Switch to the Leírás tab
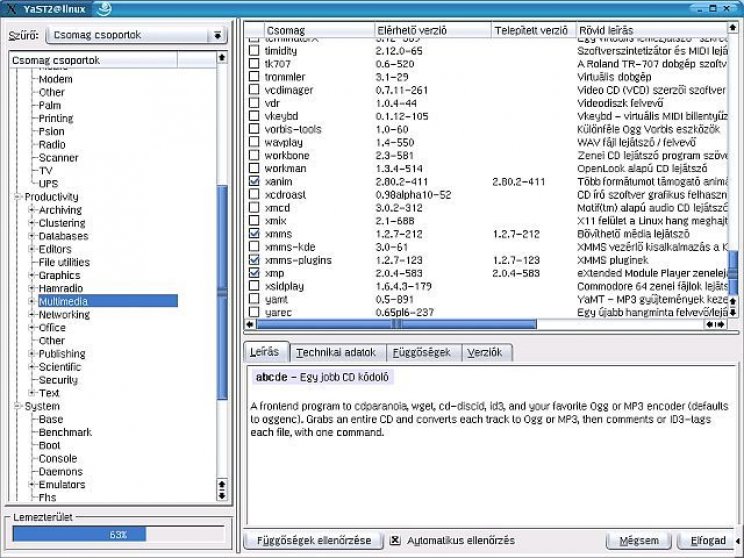744x558 pixels. point(265,352)
